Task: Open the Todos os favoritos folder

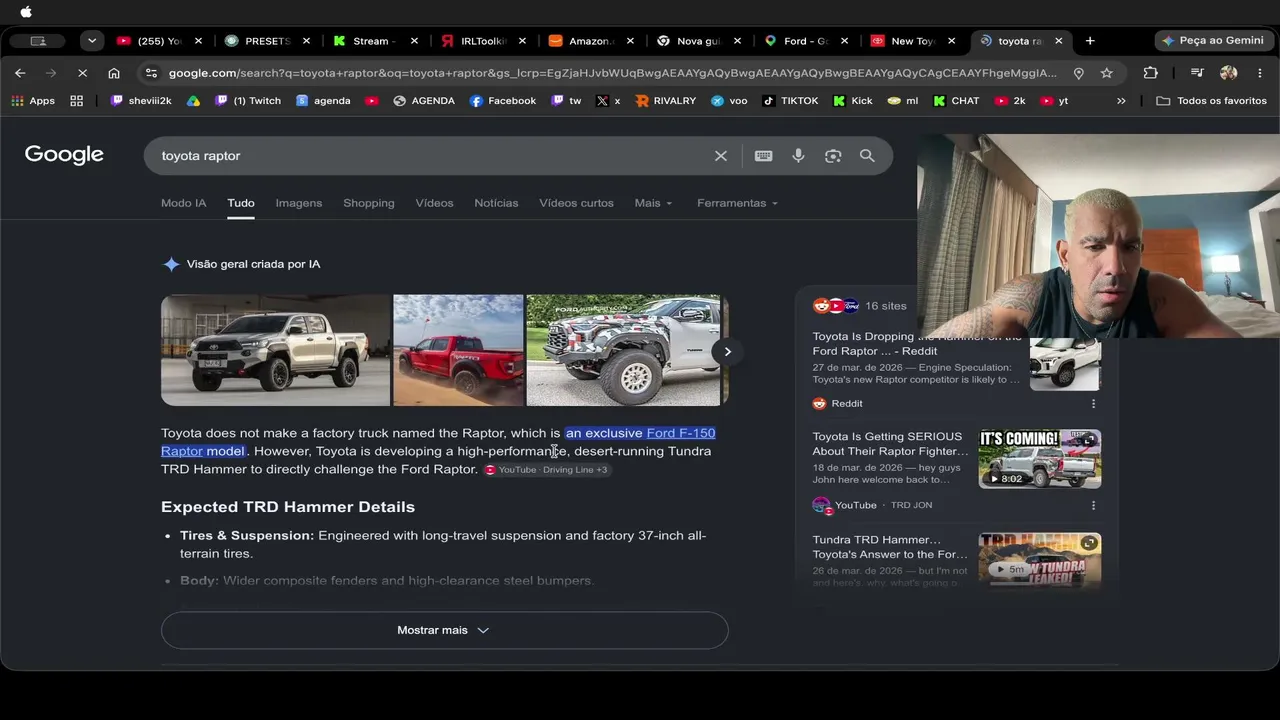Action: pos(1211,101)
